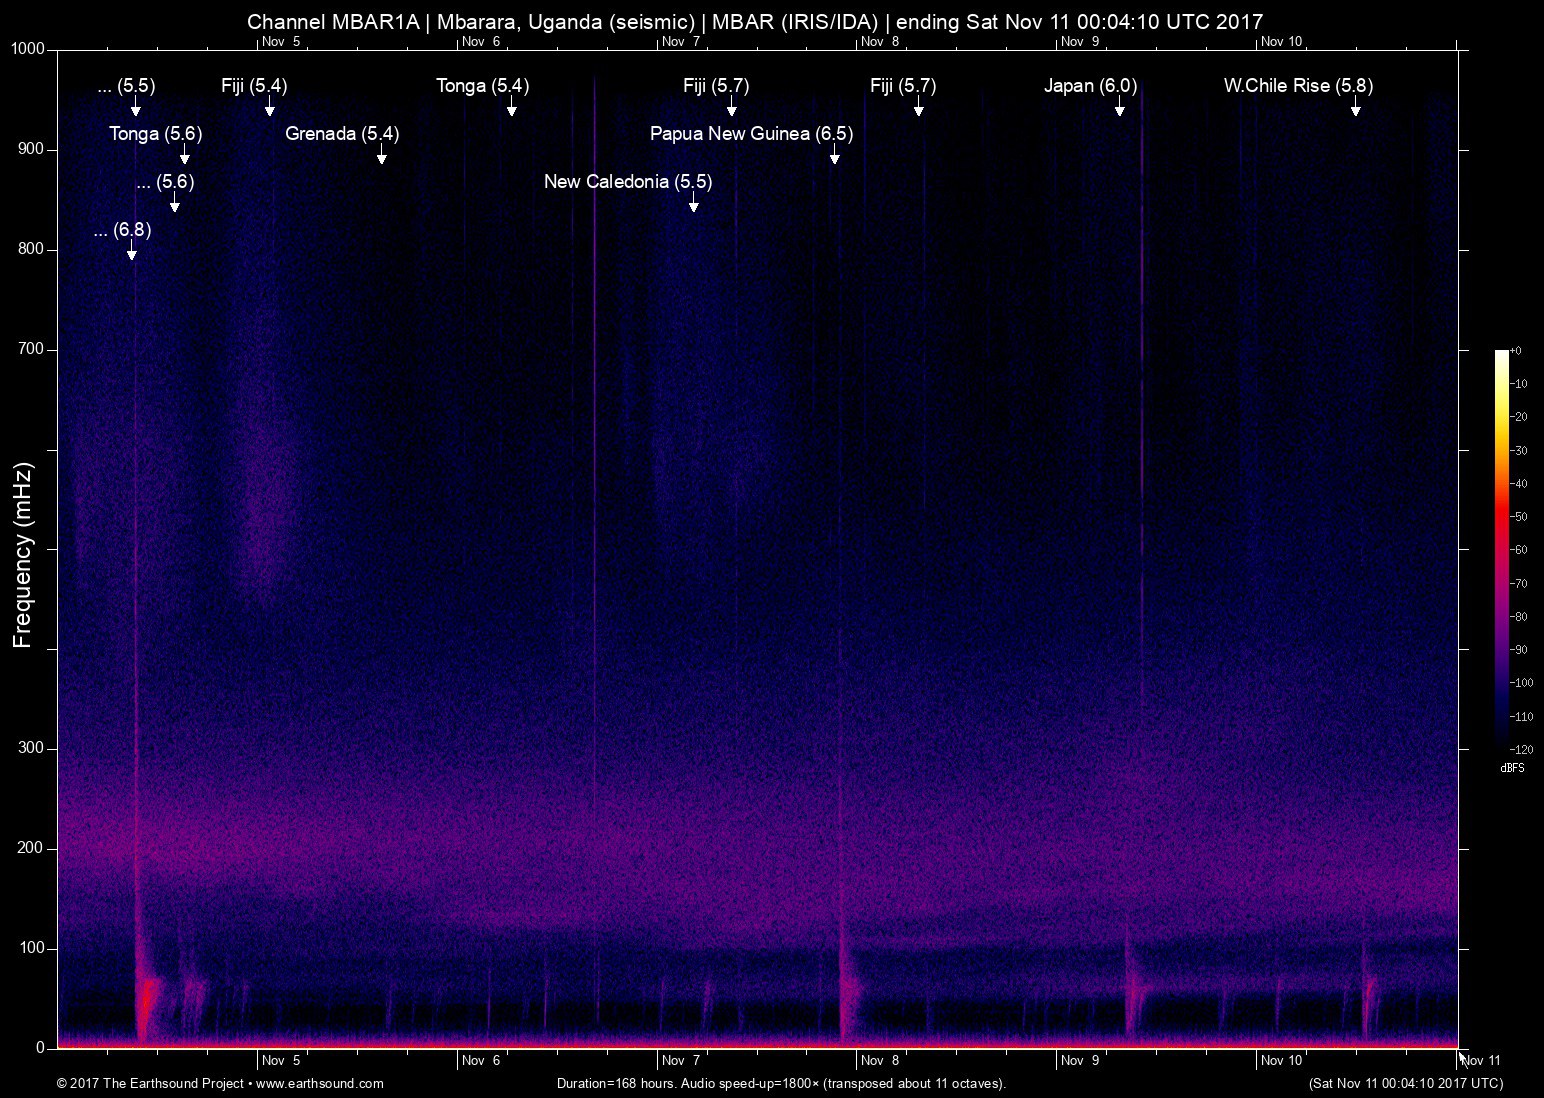
Task: Click the Japan (6.0) earthquake arrow marker
Action: click(x=1120, y=110)
